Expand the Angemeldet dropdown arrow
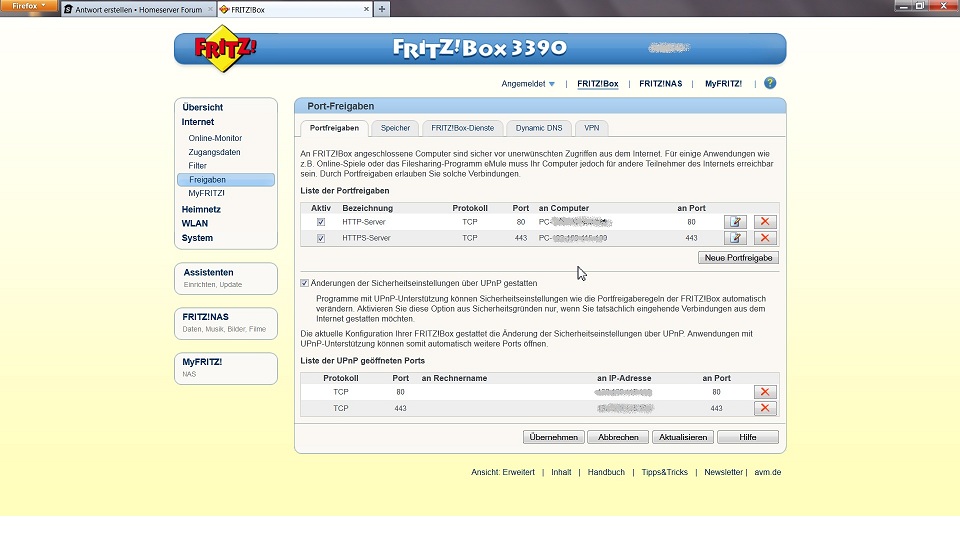The width and height of the screenshot is (960, 540). point(551,84)
